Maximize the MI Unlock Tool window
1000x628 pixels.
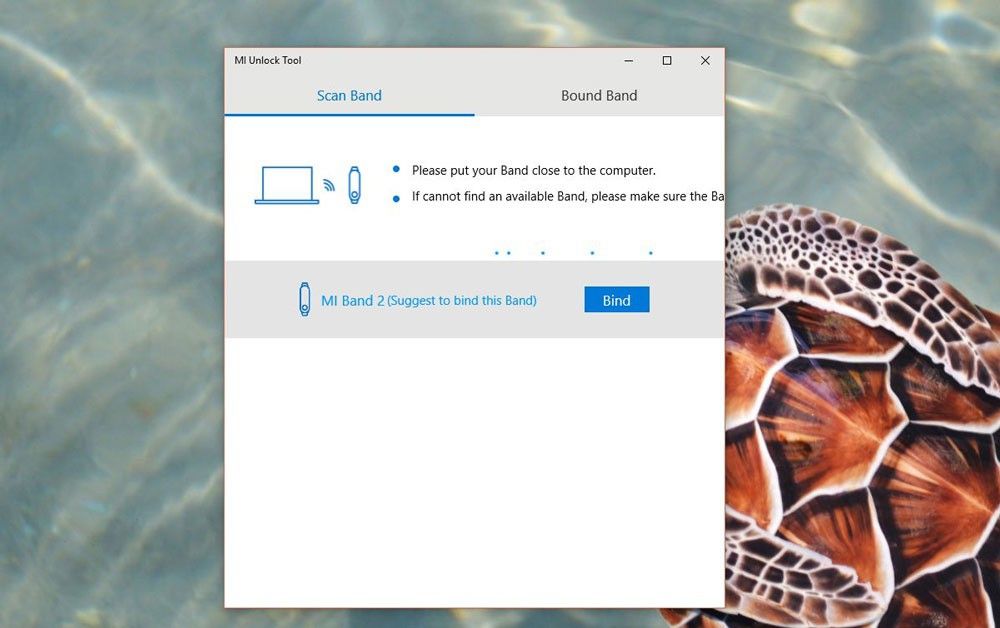(667, 61)
